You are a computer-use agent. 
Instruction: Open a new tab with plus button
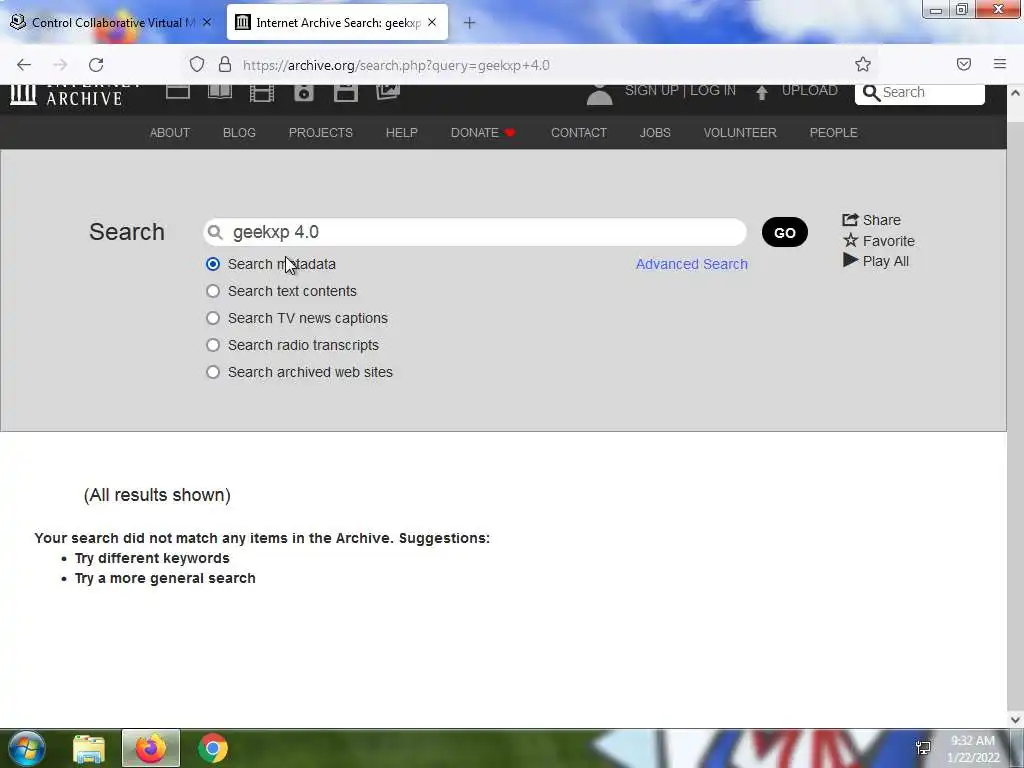coord(469,23)
